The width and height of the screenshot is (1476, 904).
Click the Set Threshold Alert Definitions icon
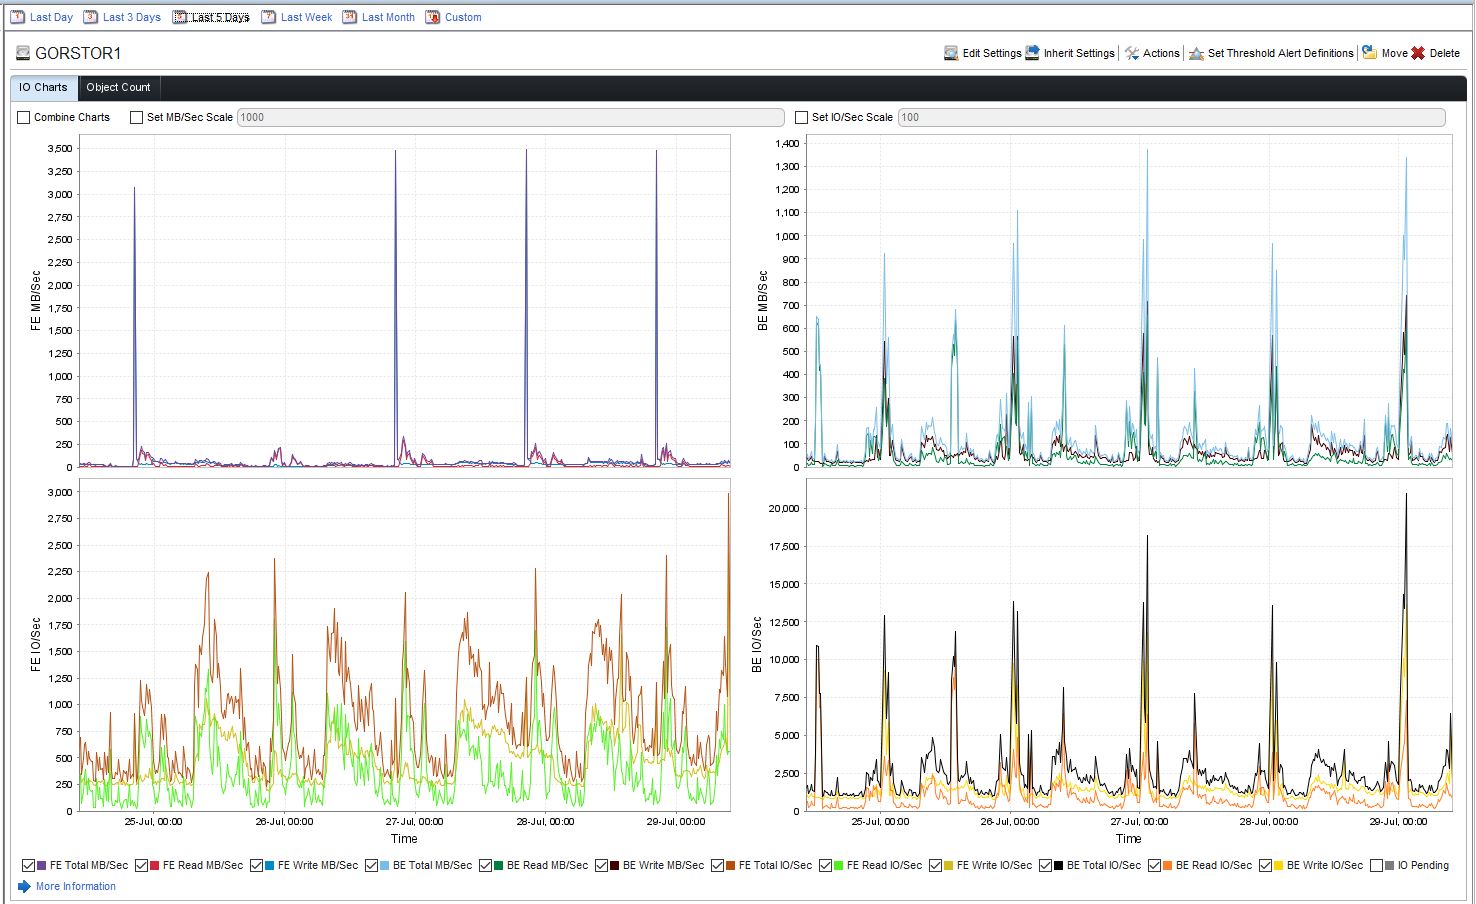tap(1196, 53)
